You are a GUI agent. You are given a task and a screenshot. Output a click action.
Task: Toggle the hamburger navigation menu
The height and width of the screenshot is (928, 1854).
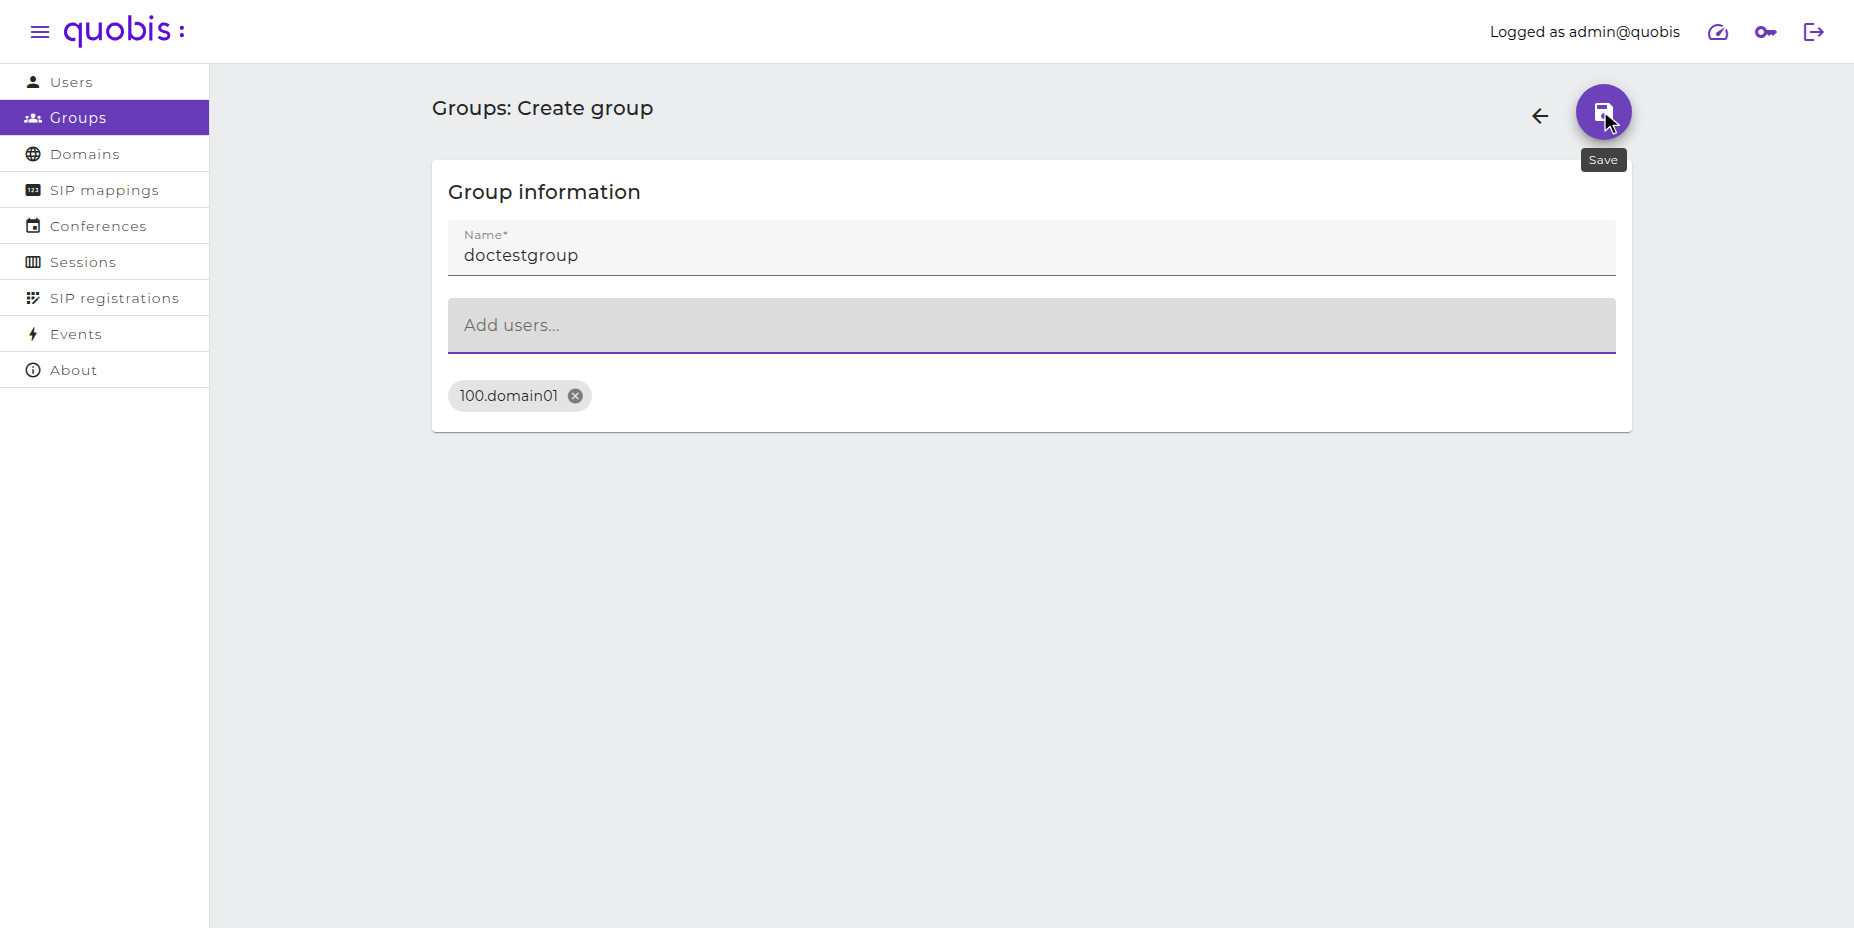40,32
